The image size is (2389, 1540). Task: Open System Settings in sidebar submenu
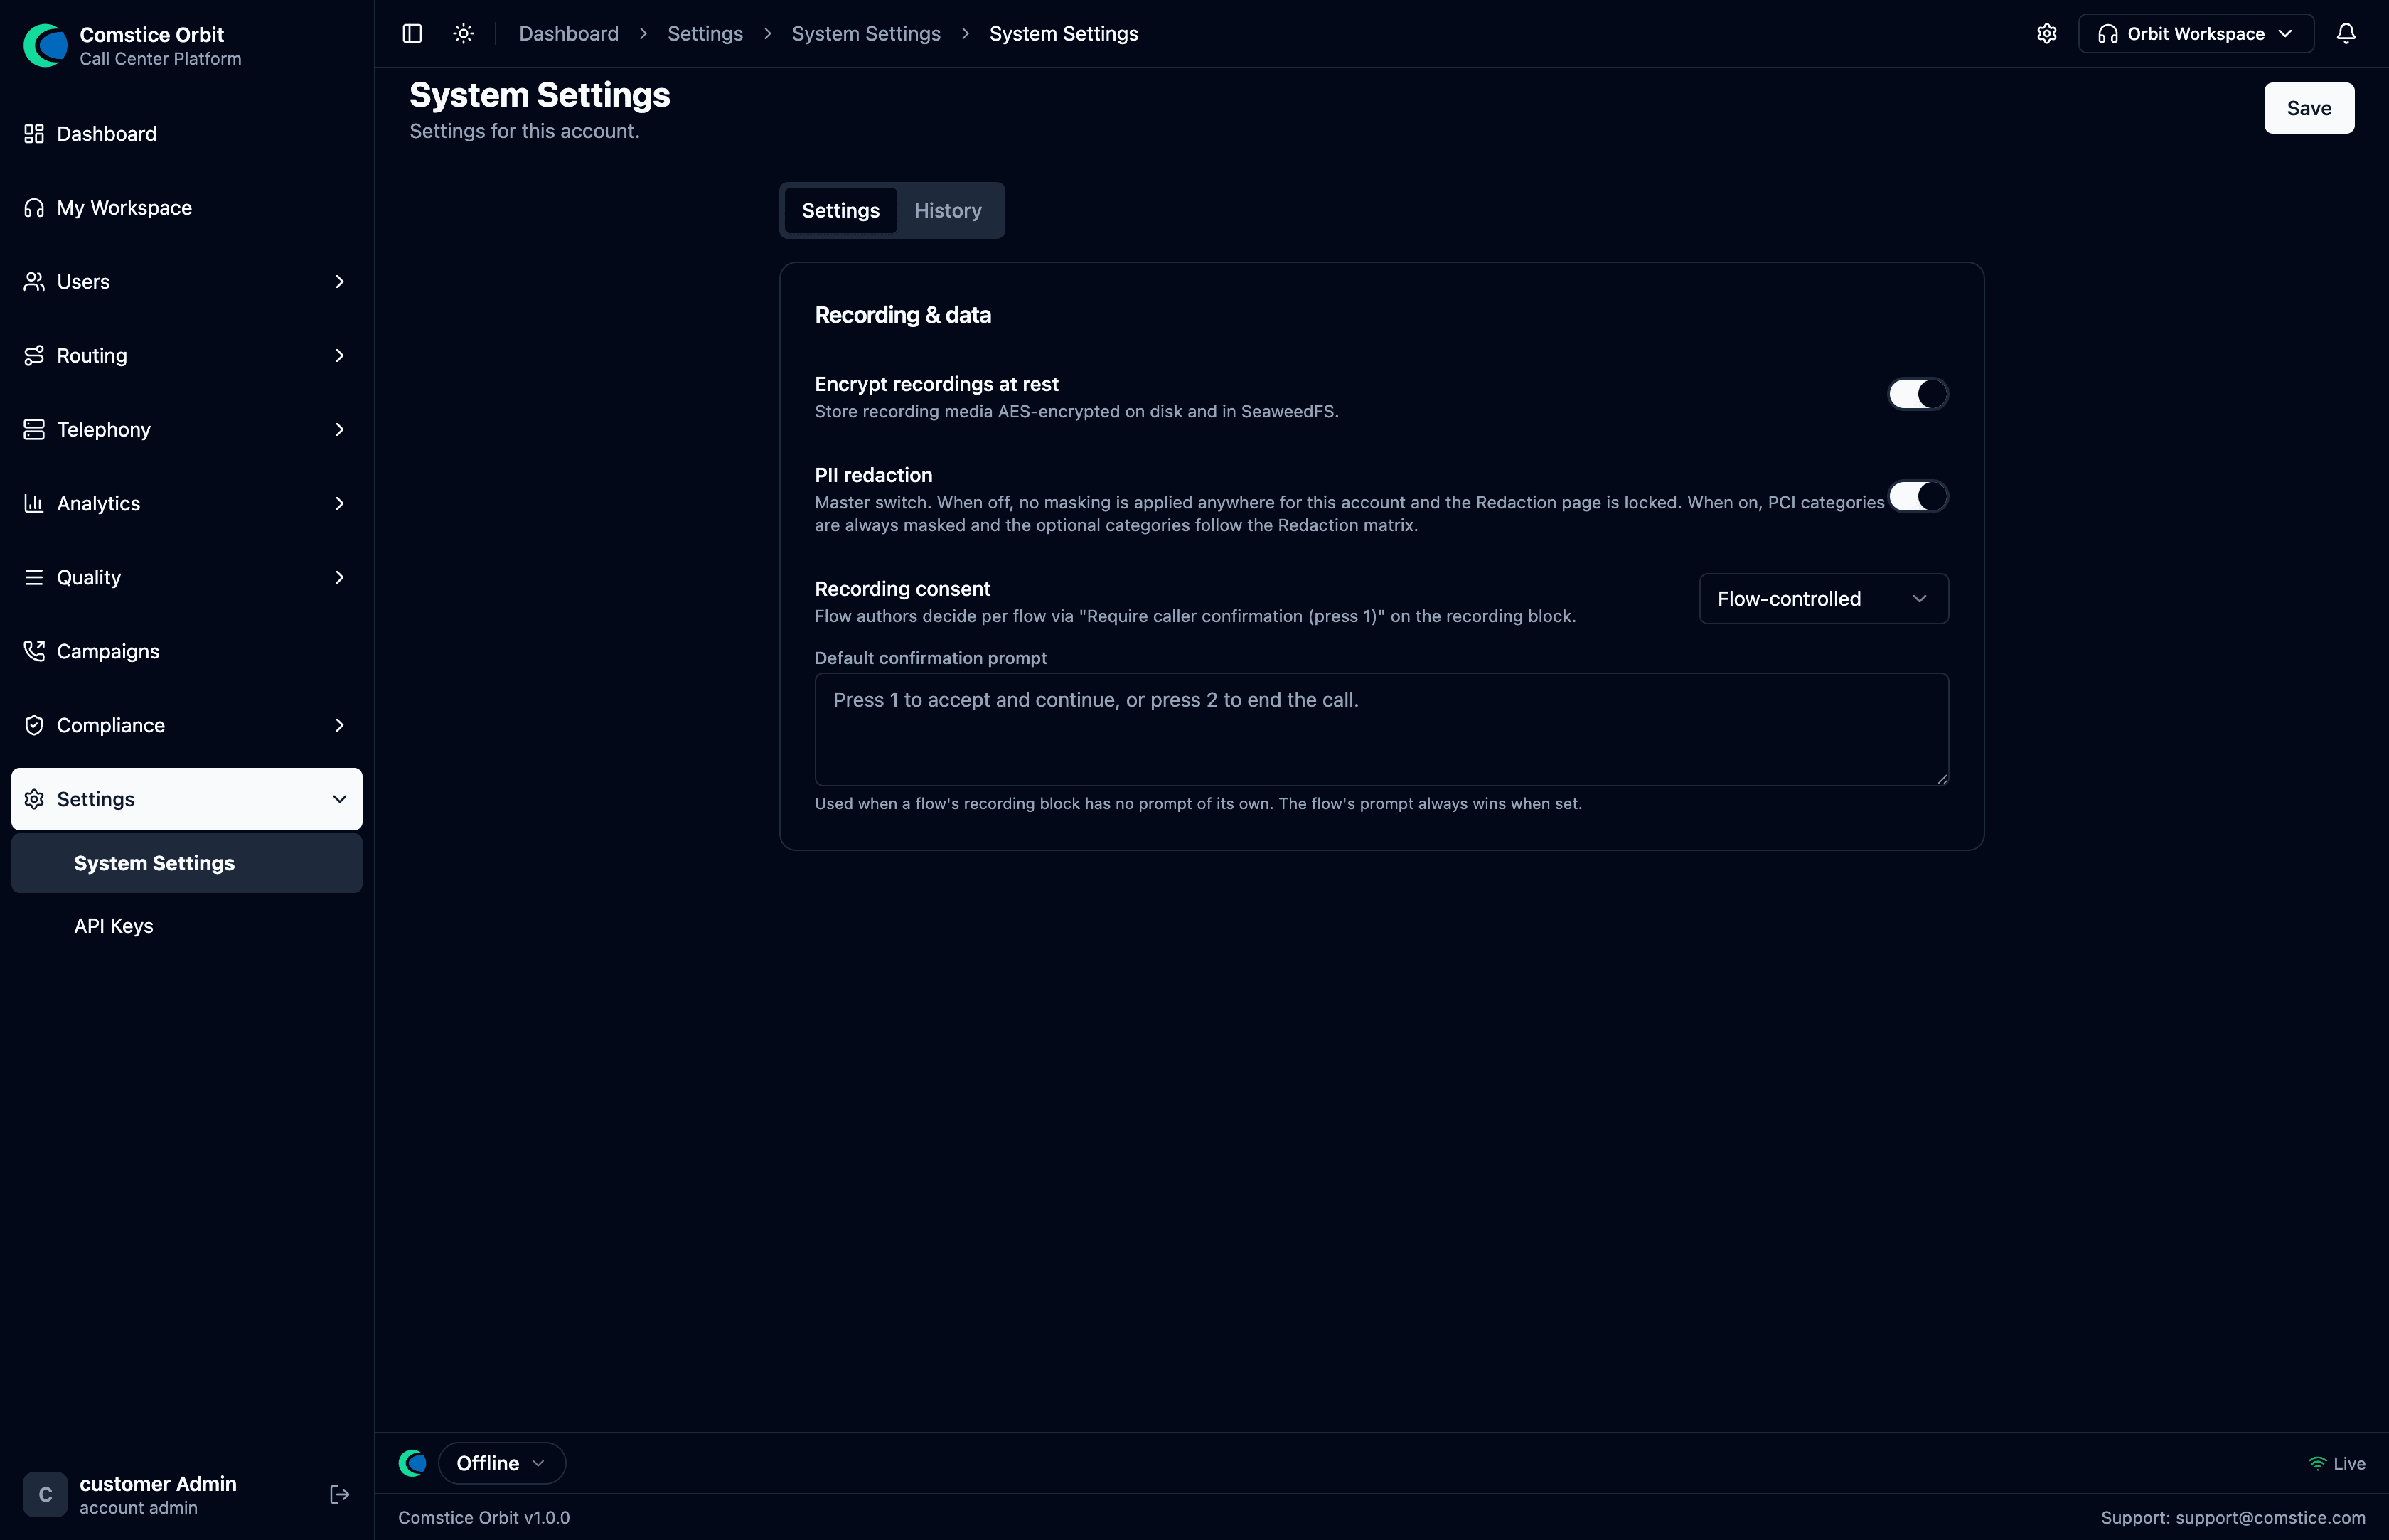pyautogui.click(x=186, y=863)
